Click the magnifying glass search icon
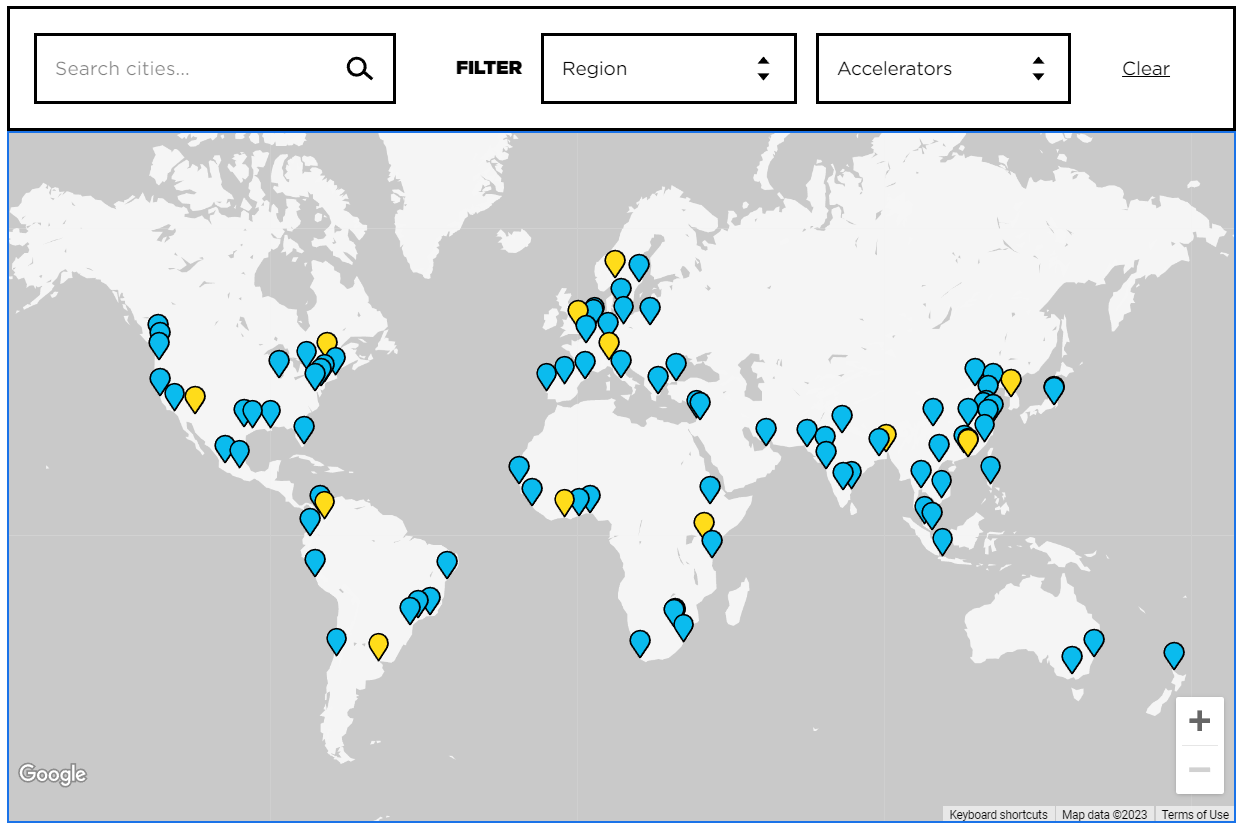The width and height of the screenshot is (1245, 827). 359,69
